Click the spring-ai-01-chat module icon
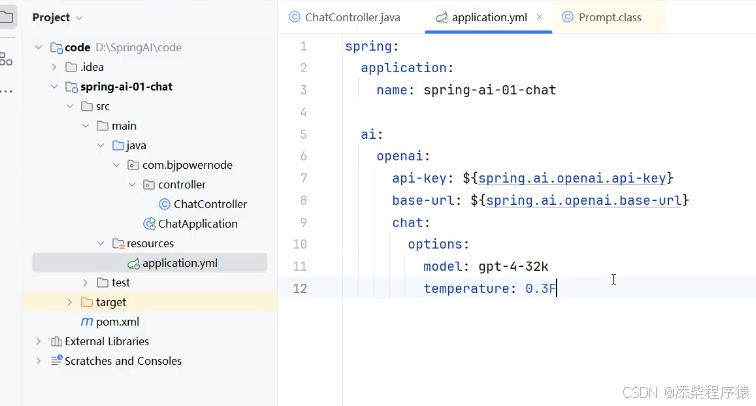Screen dimensions: 756x406 click(x=71, y=87)
